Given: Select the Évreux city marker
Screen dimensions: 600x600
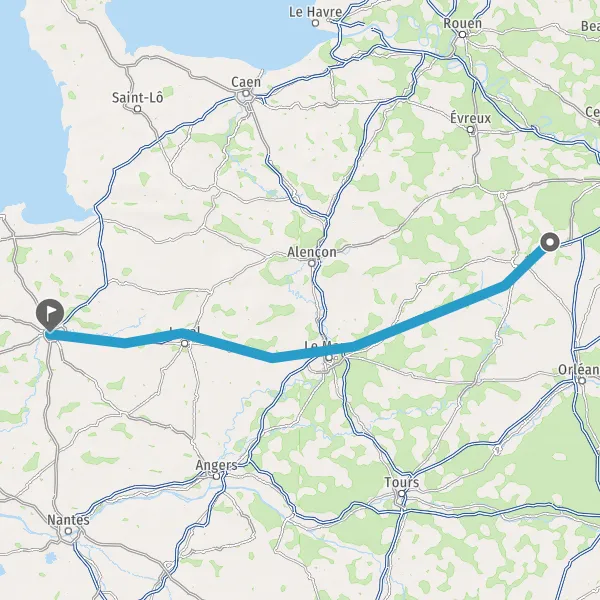Looking at the screenshot, I should 471,130.
